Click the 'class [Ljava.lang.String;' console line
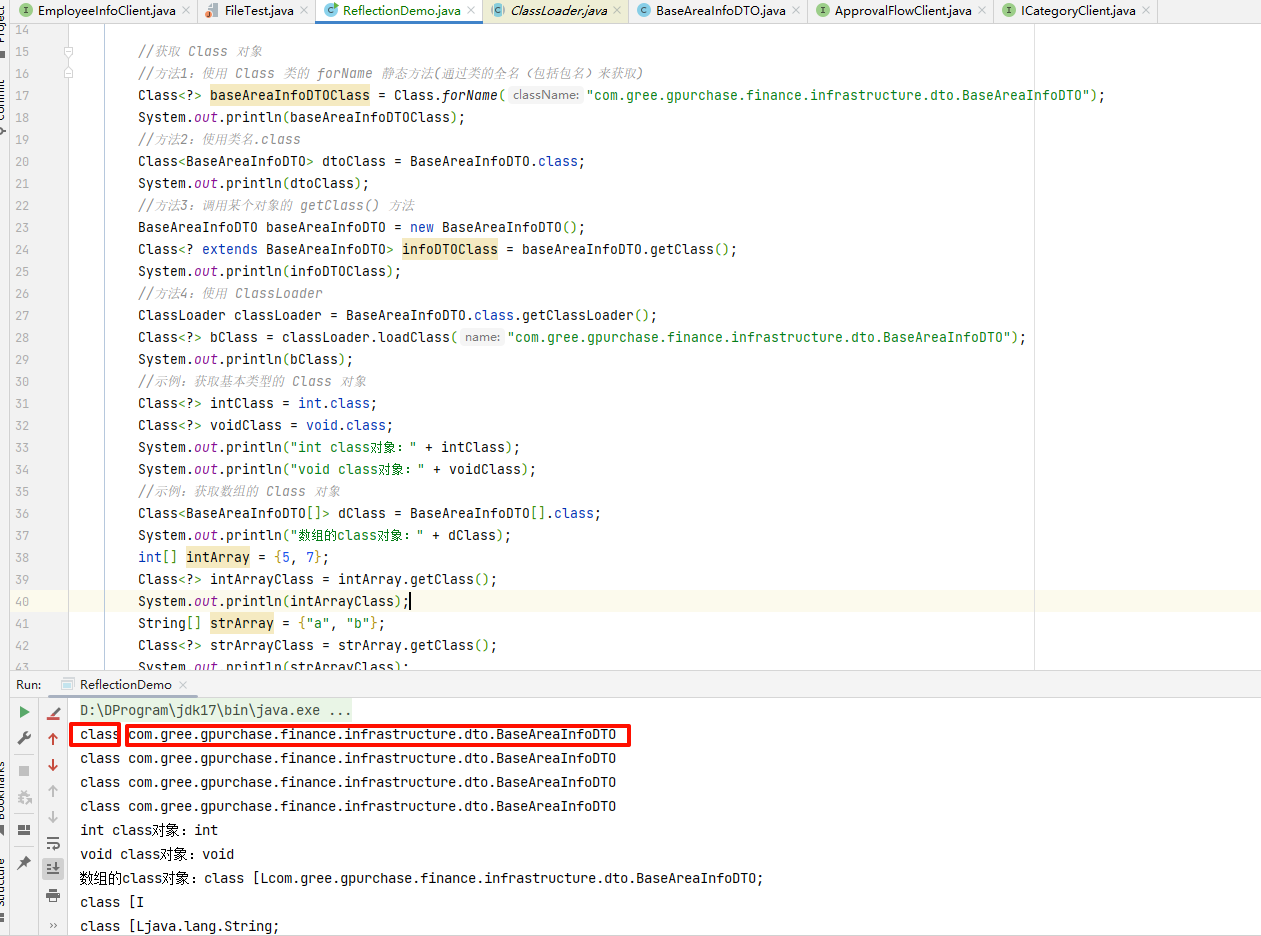This screenshot has width=1261, height=936. (180, 926)
